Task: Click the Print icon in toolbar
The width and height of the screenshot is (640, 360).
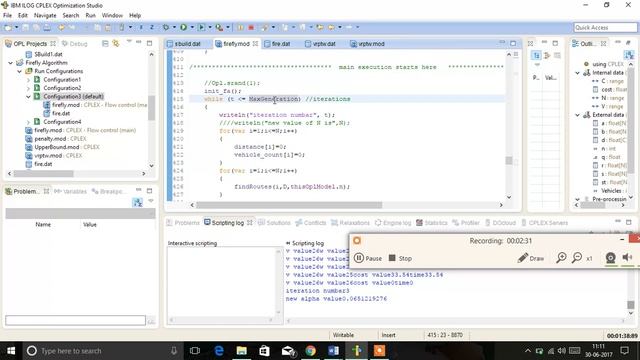Action: pos(47,27)
